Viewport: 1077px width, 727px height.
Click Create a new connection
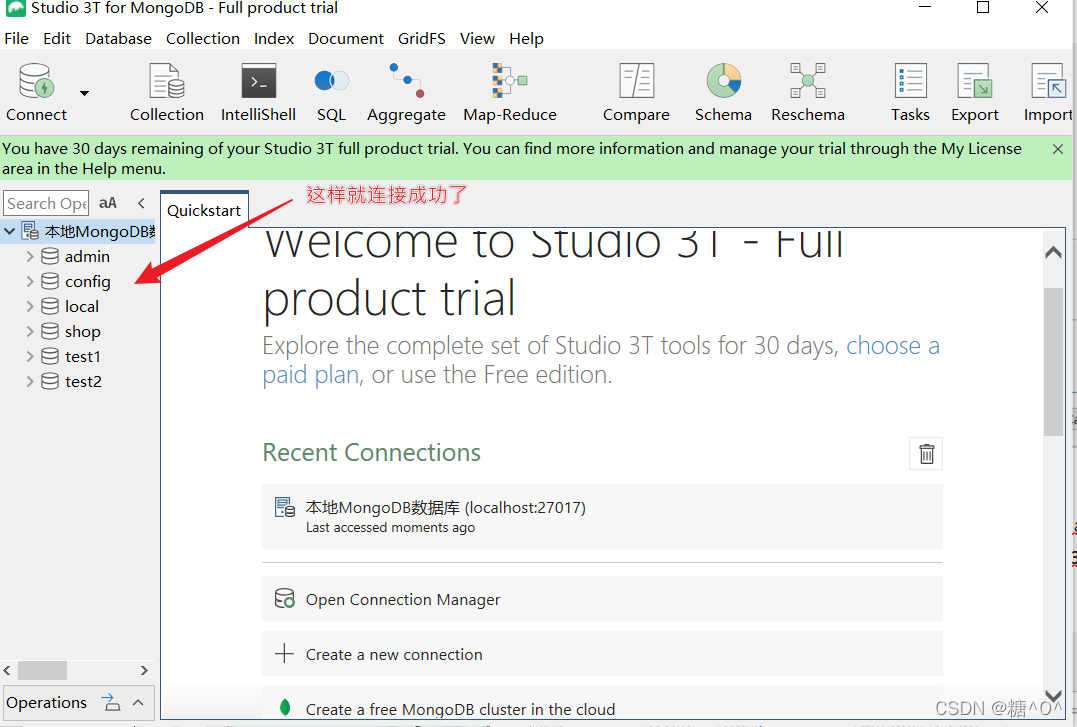tap(394, 654)
